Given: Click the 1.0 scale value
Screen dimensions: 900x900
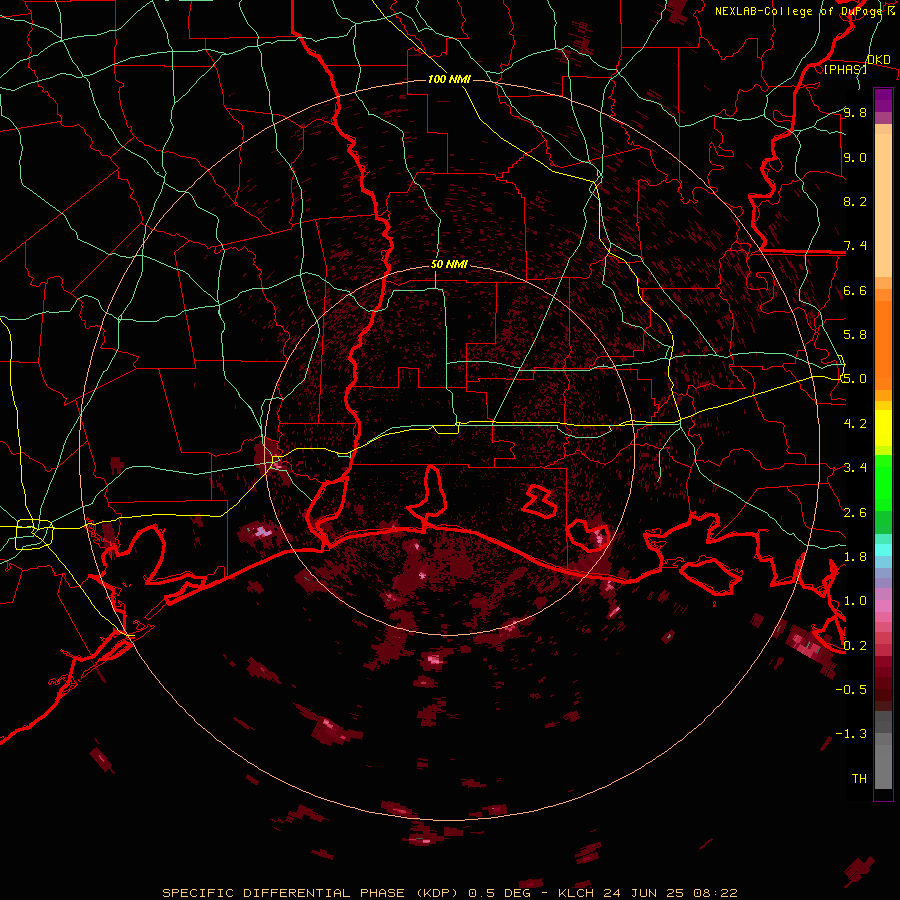Looking at the screenshot, I should pyautogui.click(x=855, y=601).
